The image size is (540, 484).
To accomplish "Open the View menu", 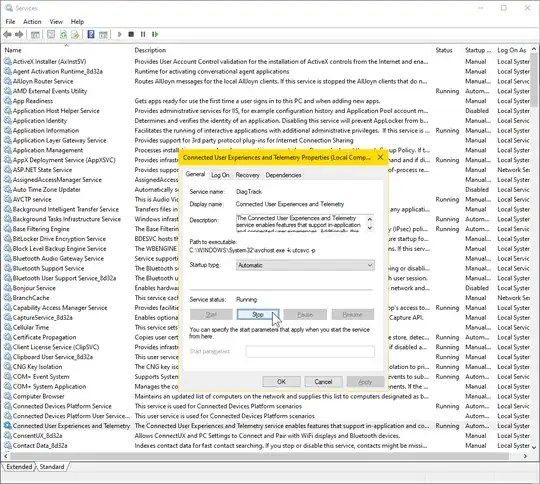I will pos(56,22).
